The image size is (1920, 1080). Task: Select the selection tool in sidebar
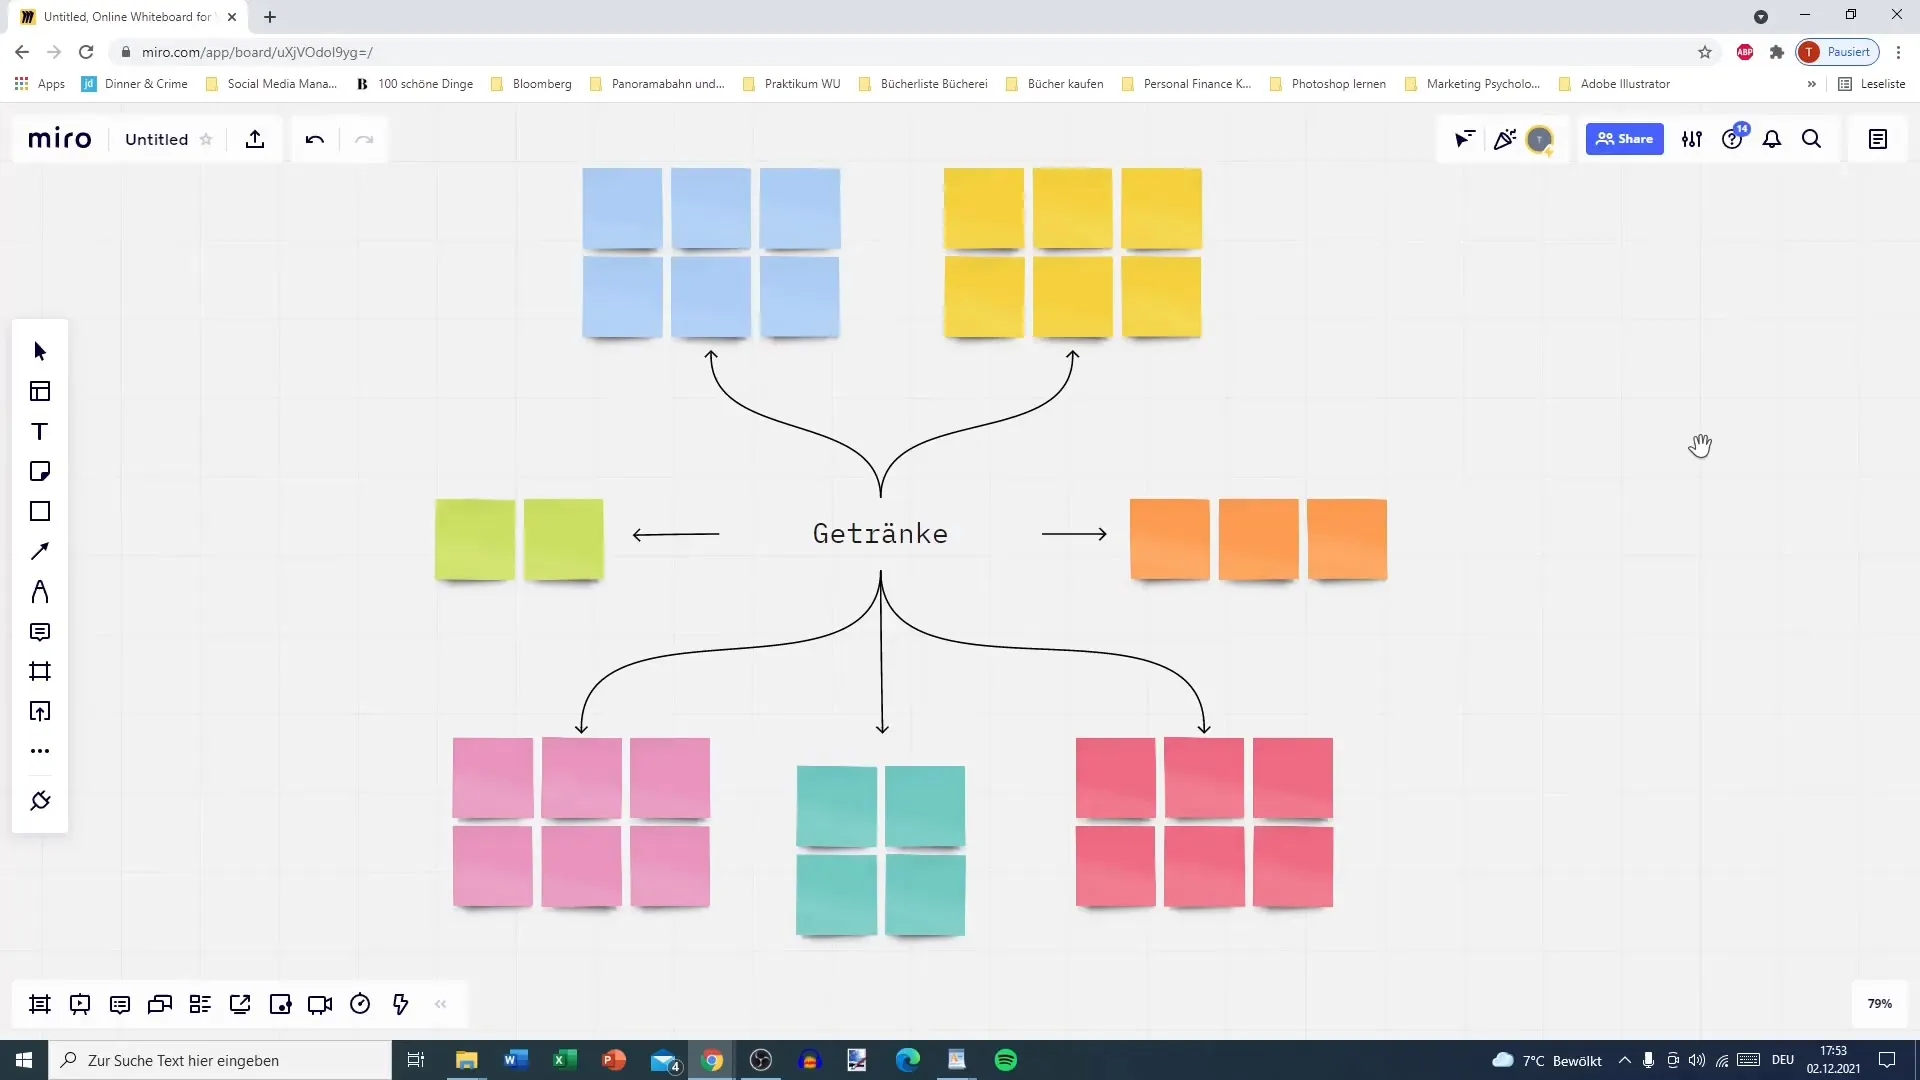click(40, 349)
